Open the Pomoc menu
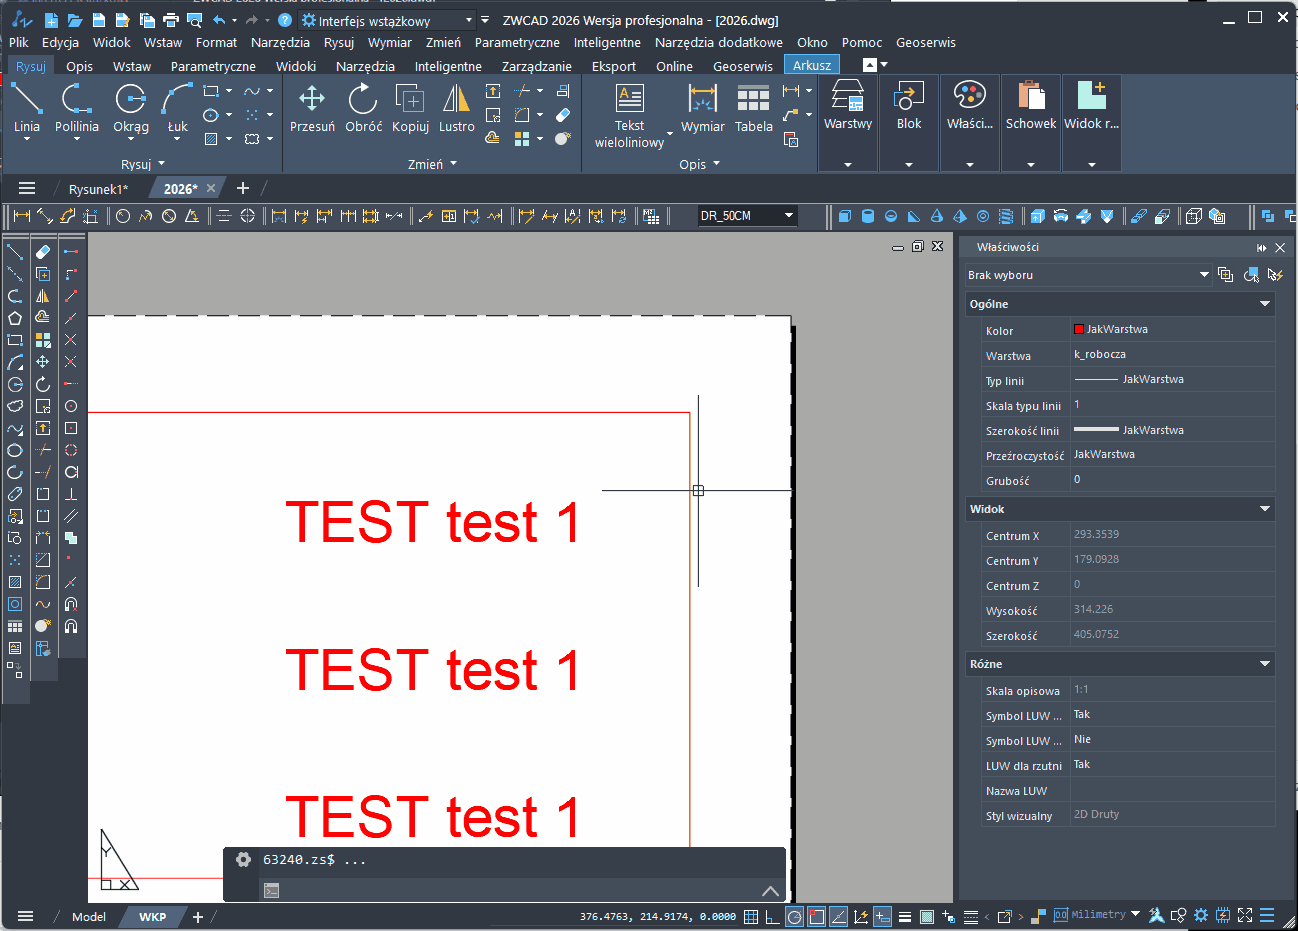 862,43
